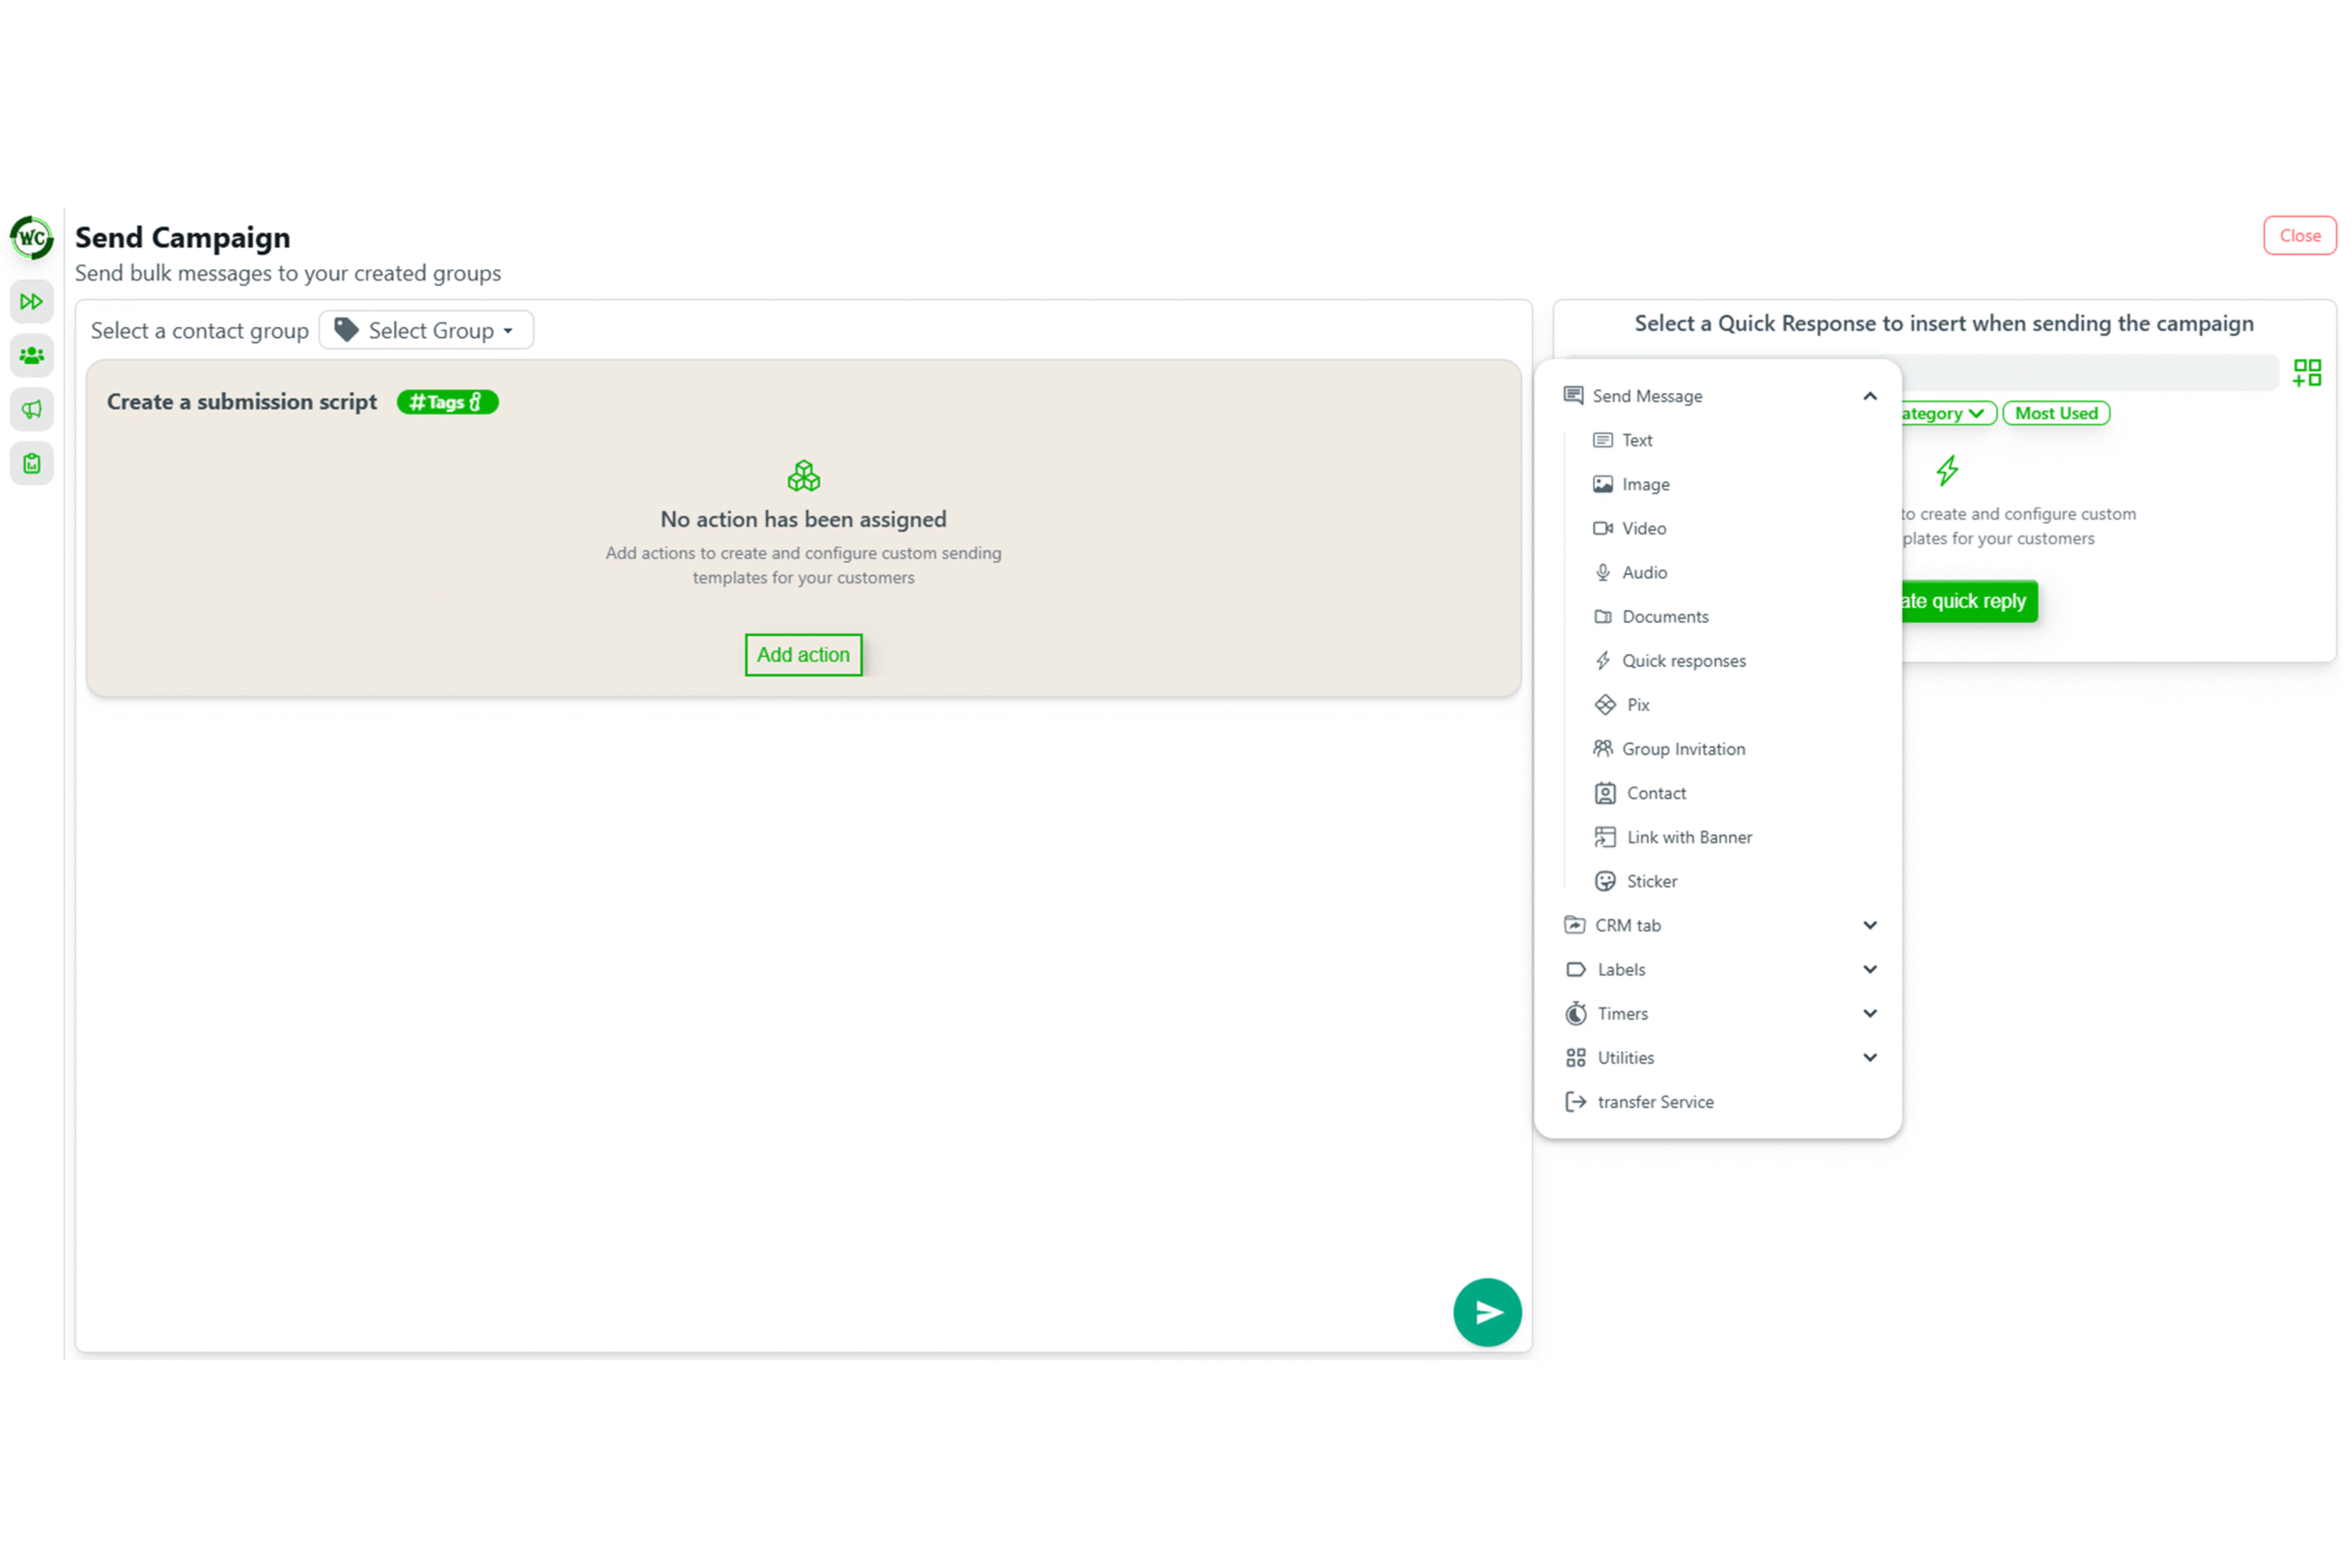
Task: Toggle the Most Used filter chip
Action: 2055,413
